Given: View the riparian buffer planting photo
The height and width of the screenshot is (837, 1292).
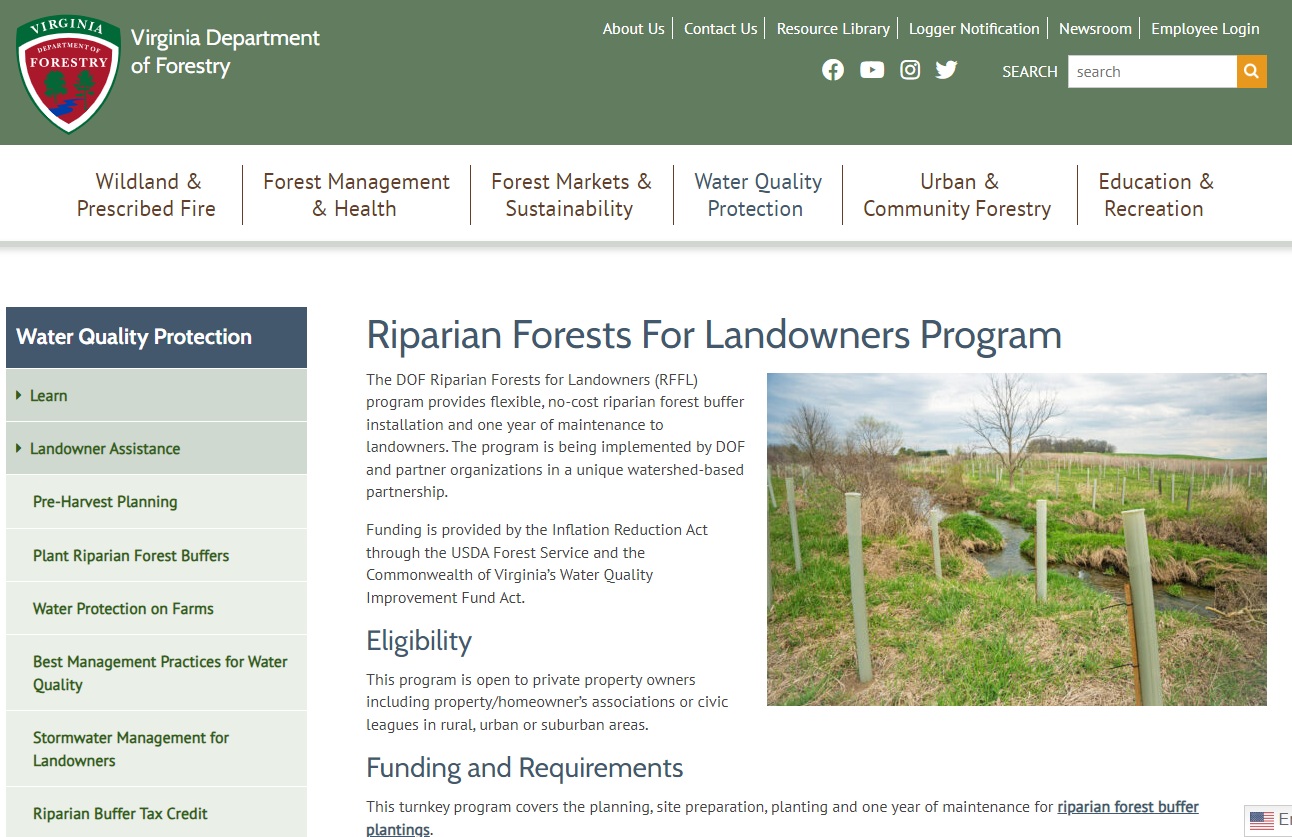Looking at the screenshot, I should (1017, 539).
